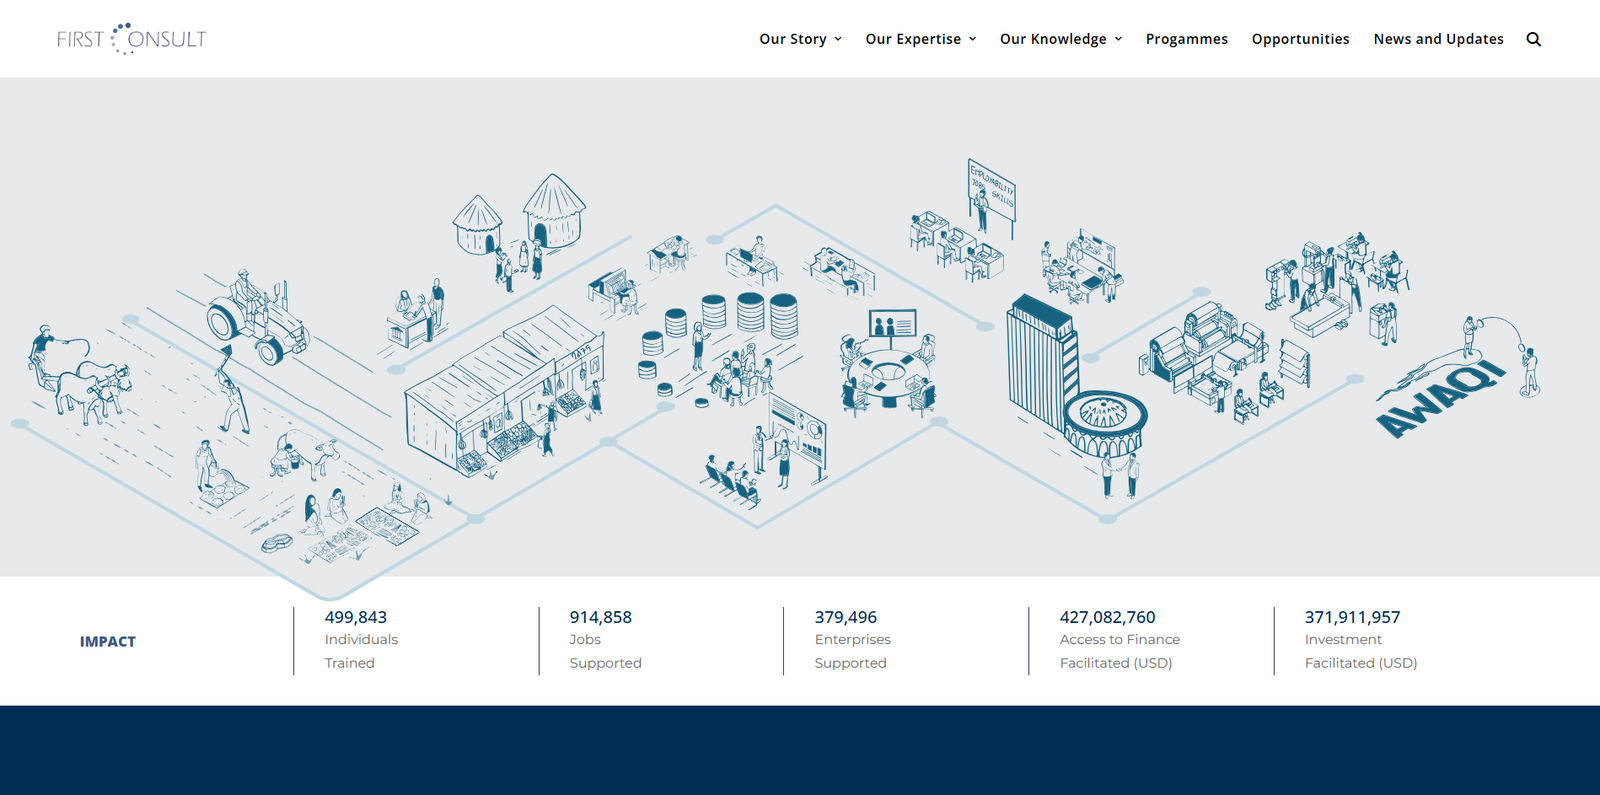Click the tractor farmer illustration
The height and width of the screenshot is (795, 1600).
click(x=256, y=318)
